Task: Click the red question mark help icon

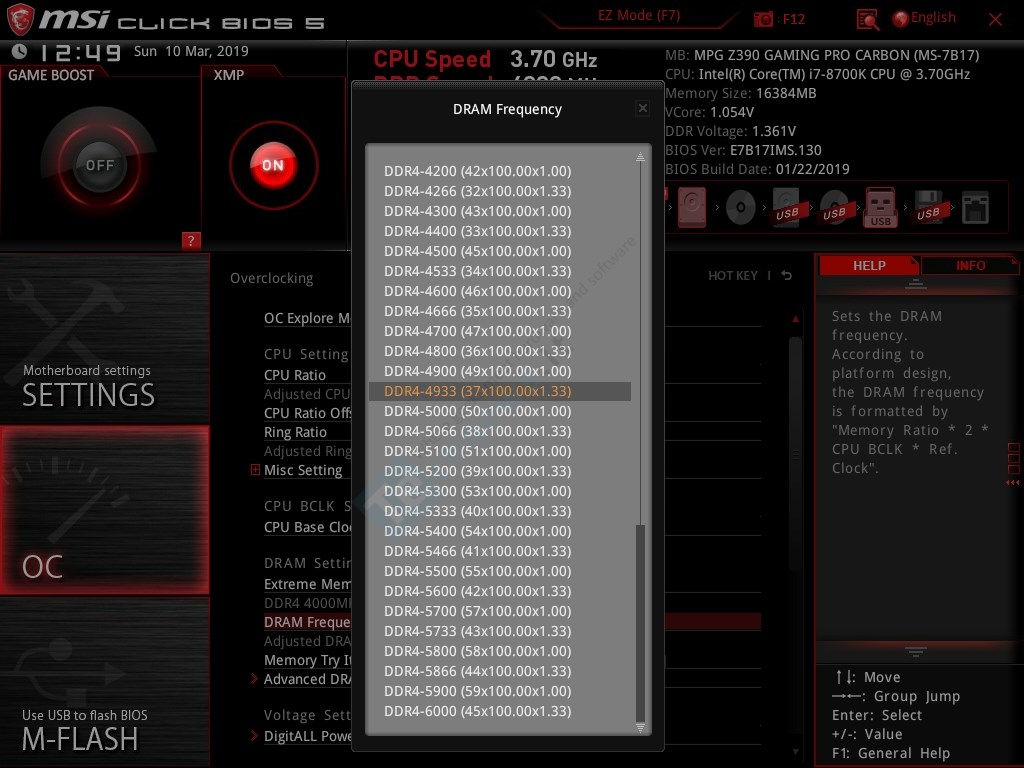Action: pyautogui.click(x=191, y=240)
